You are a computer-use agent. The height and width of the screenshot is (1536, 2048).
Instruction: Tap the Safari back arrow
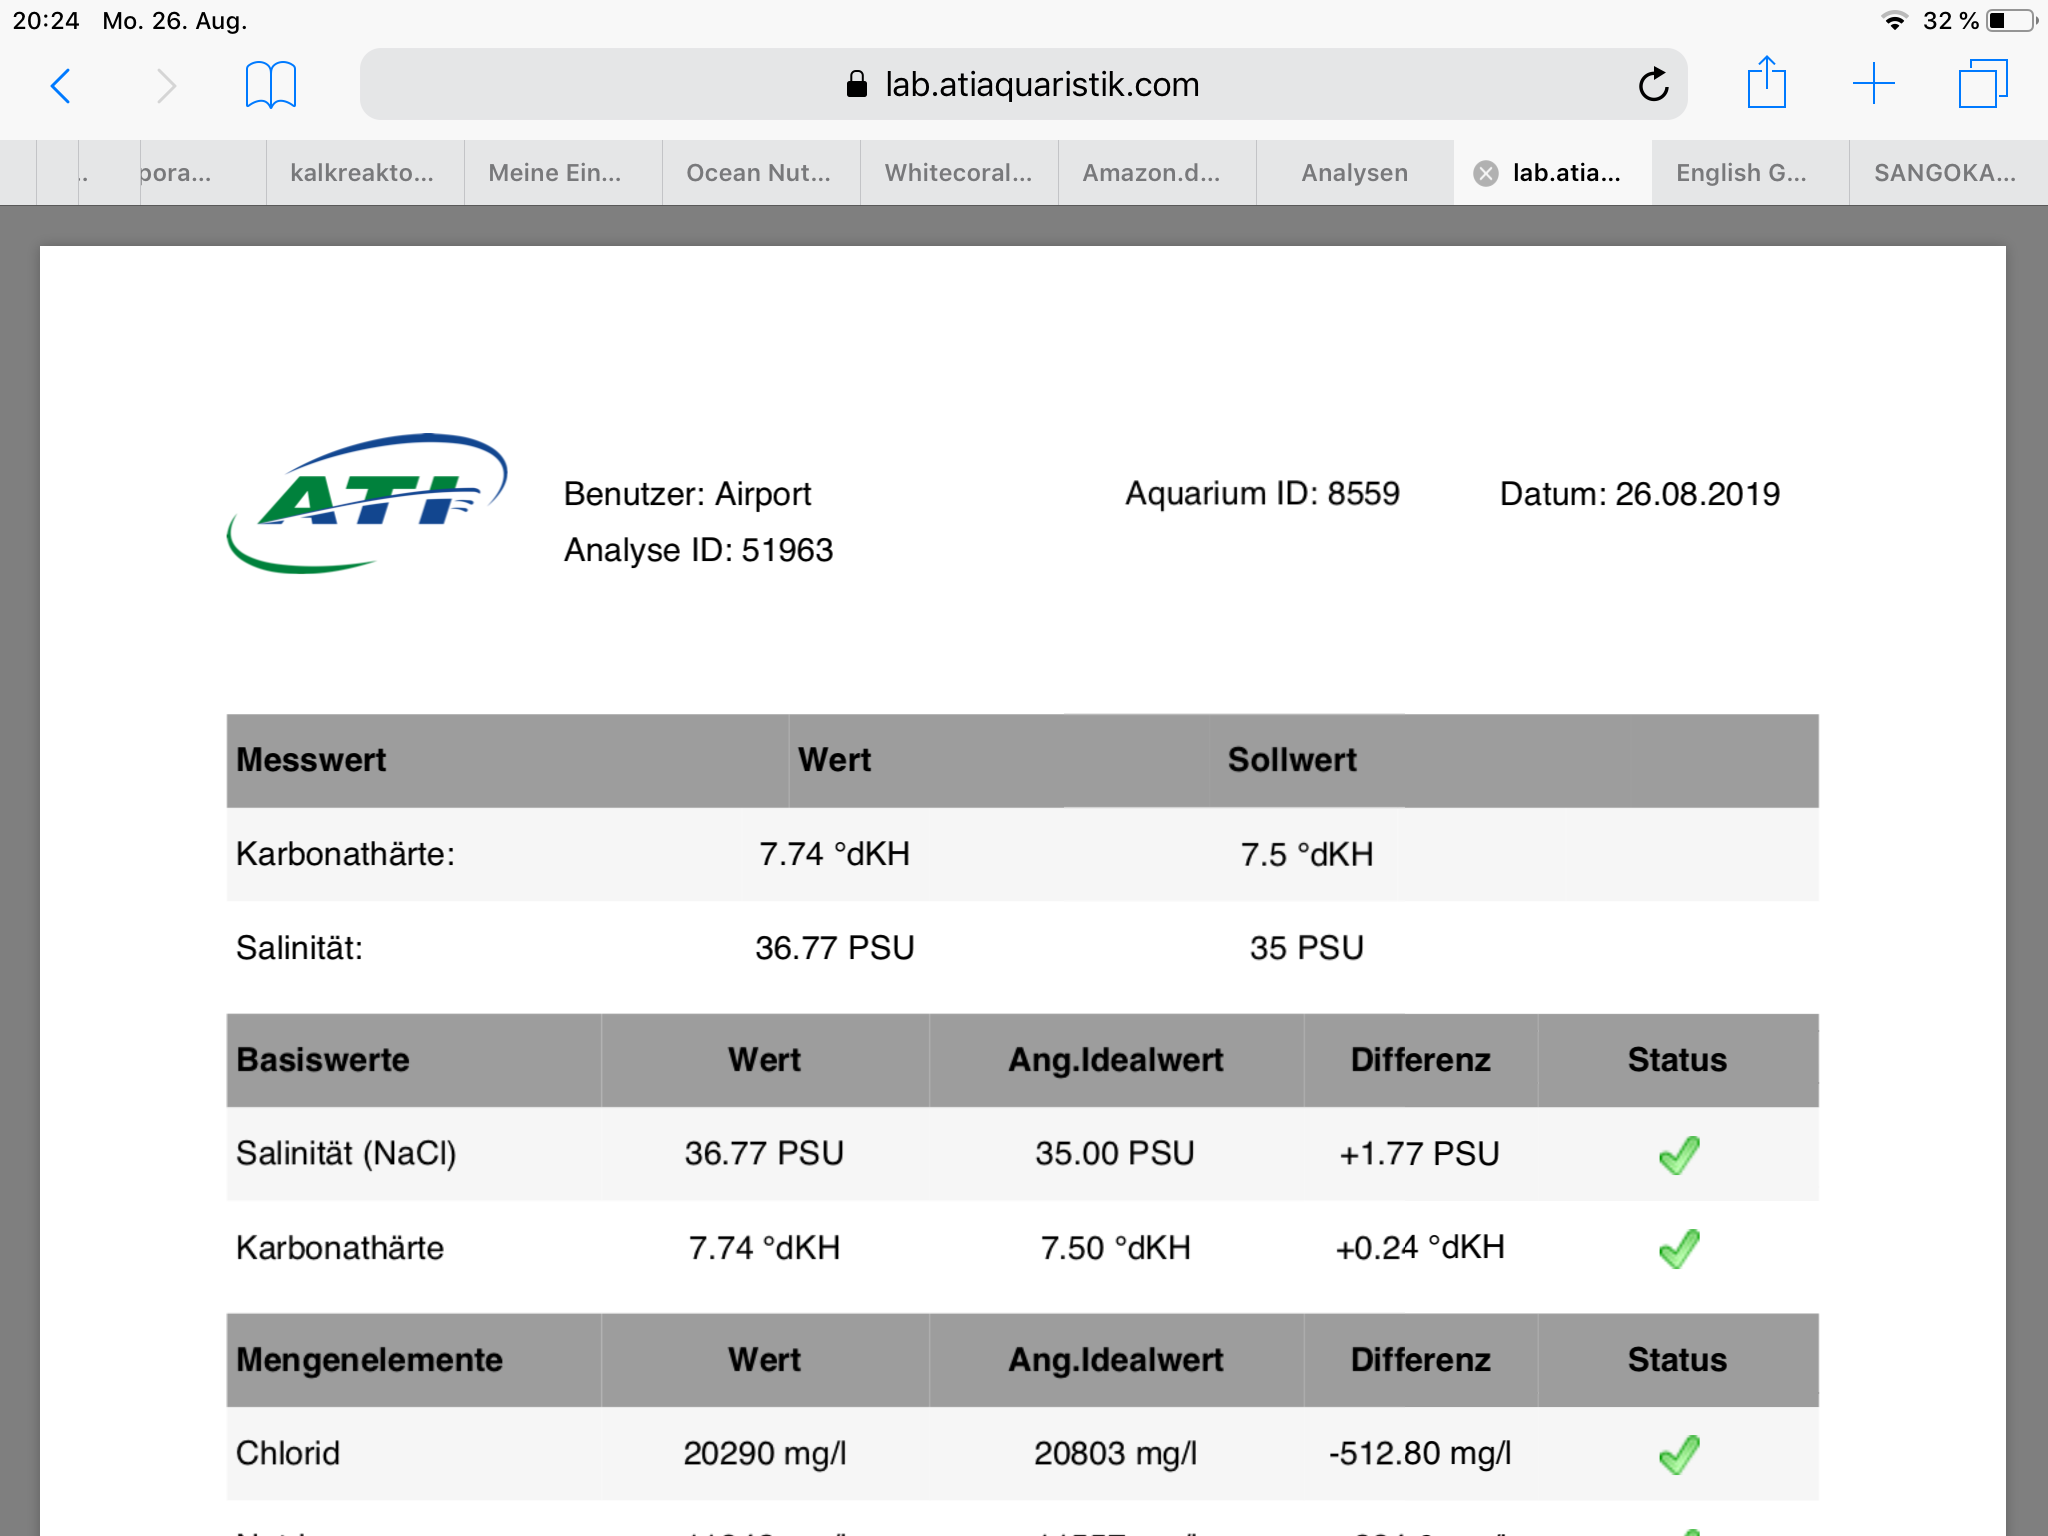click(x=61, y=86)
